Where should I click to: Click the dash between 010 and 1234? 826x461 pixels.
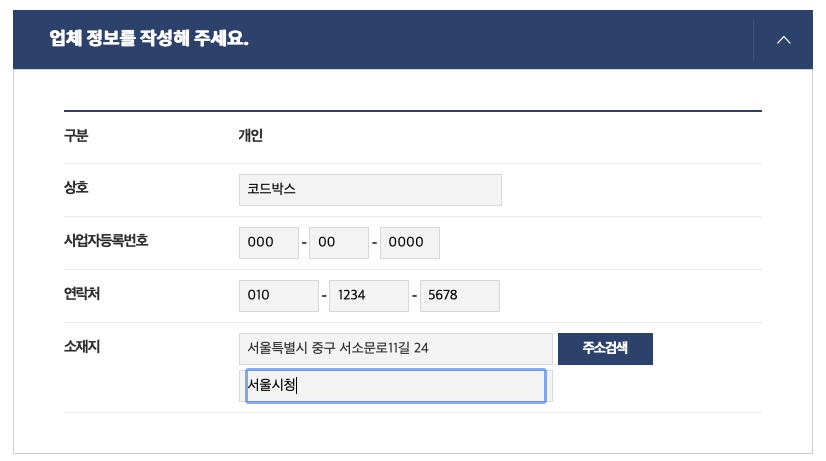pos(324,296)
